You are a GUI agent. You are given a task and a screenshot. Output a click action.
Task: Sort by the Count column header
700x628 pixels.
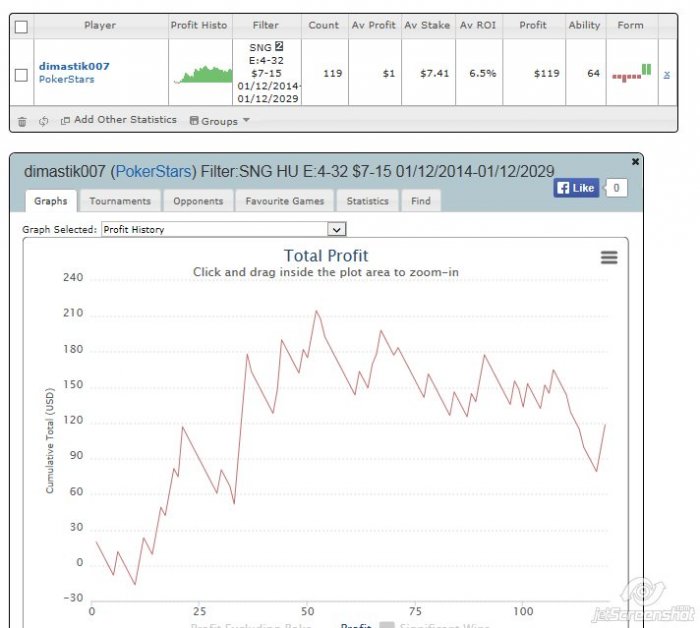[324, 25]
